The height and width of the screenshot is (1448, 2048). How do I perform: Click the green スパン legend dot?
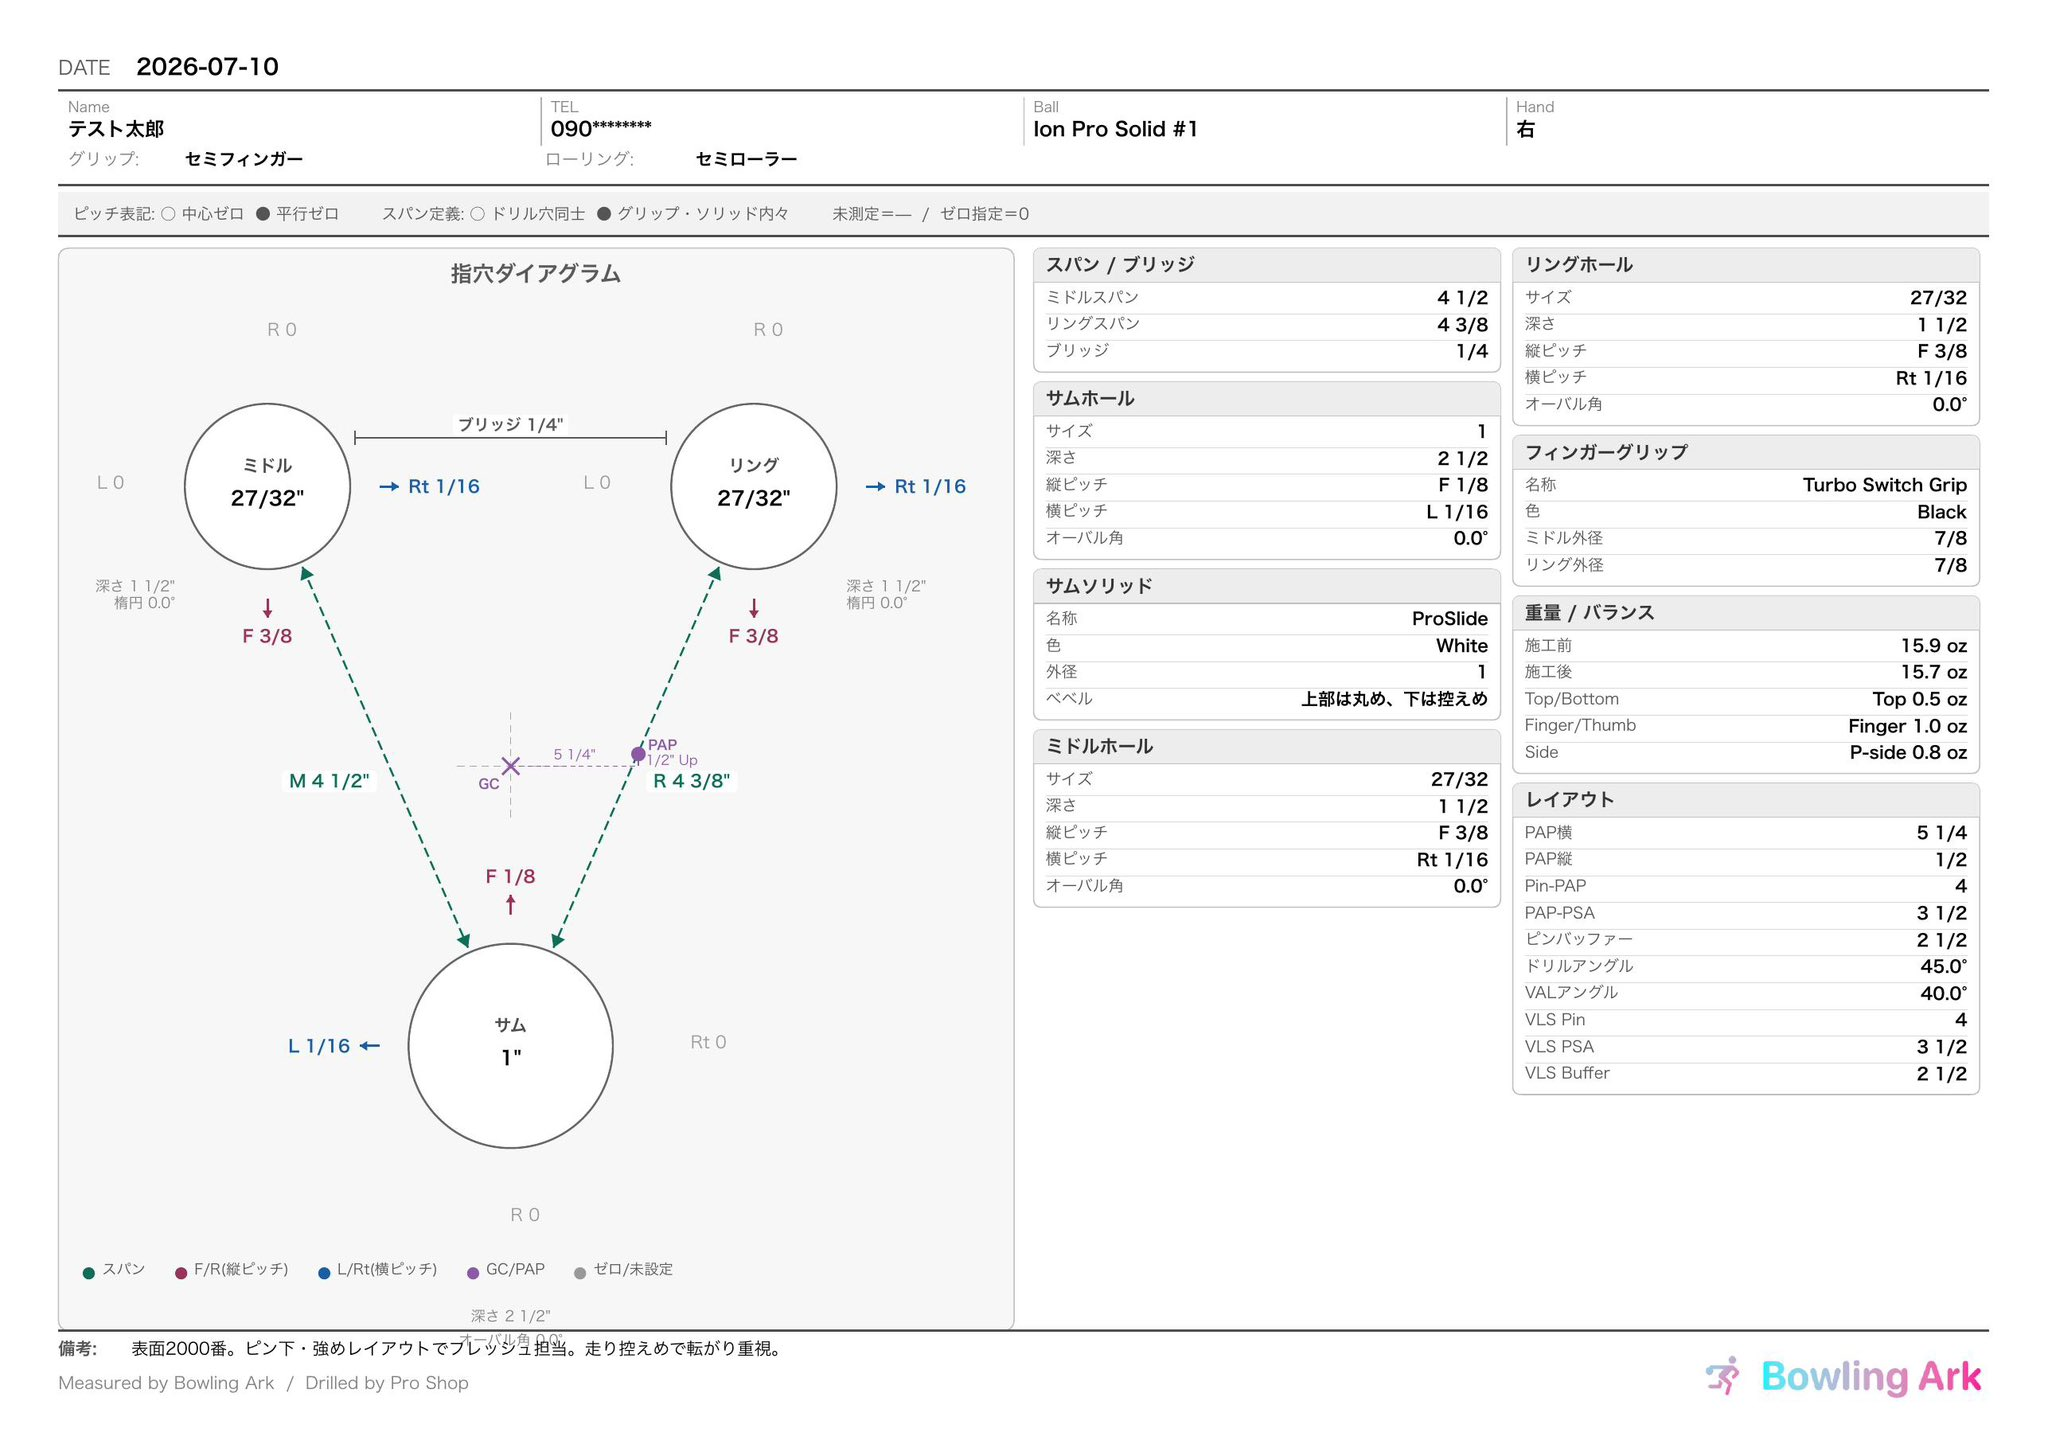coord(89,1273)
